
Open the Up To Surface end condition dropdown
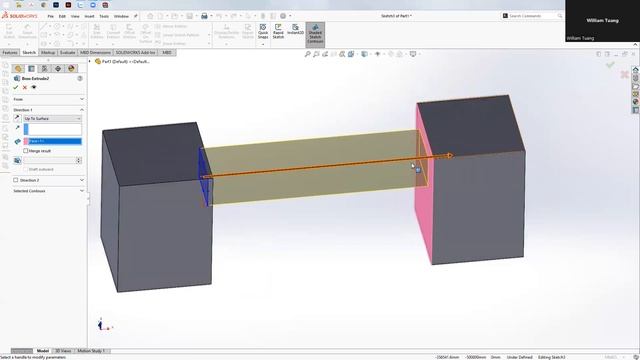point(53,118)
